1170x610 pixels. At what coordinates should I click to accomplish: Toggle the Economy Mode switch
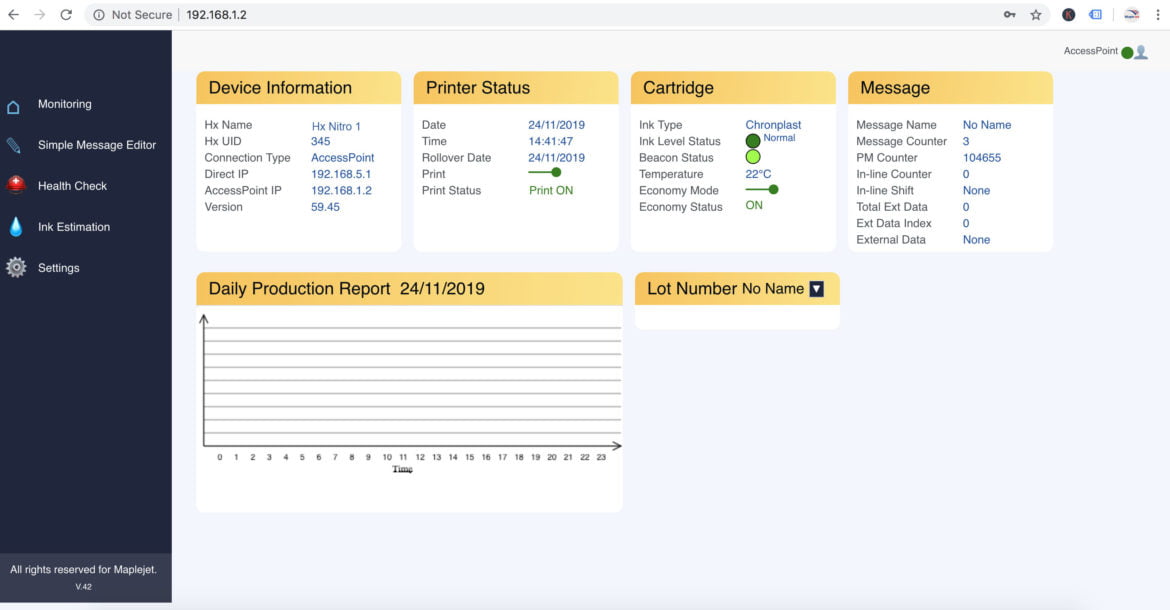(762, 189)
